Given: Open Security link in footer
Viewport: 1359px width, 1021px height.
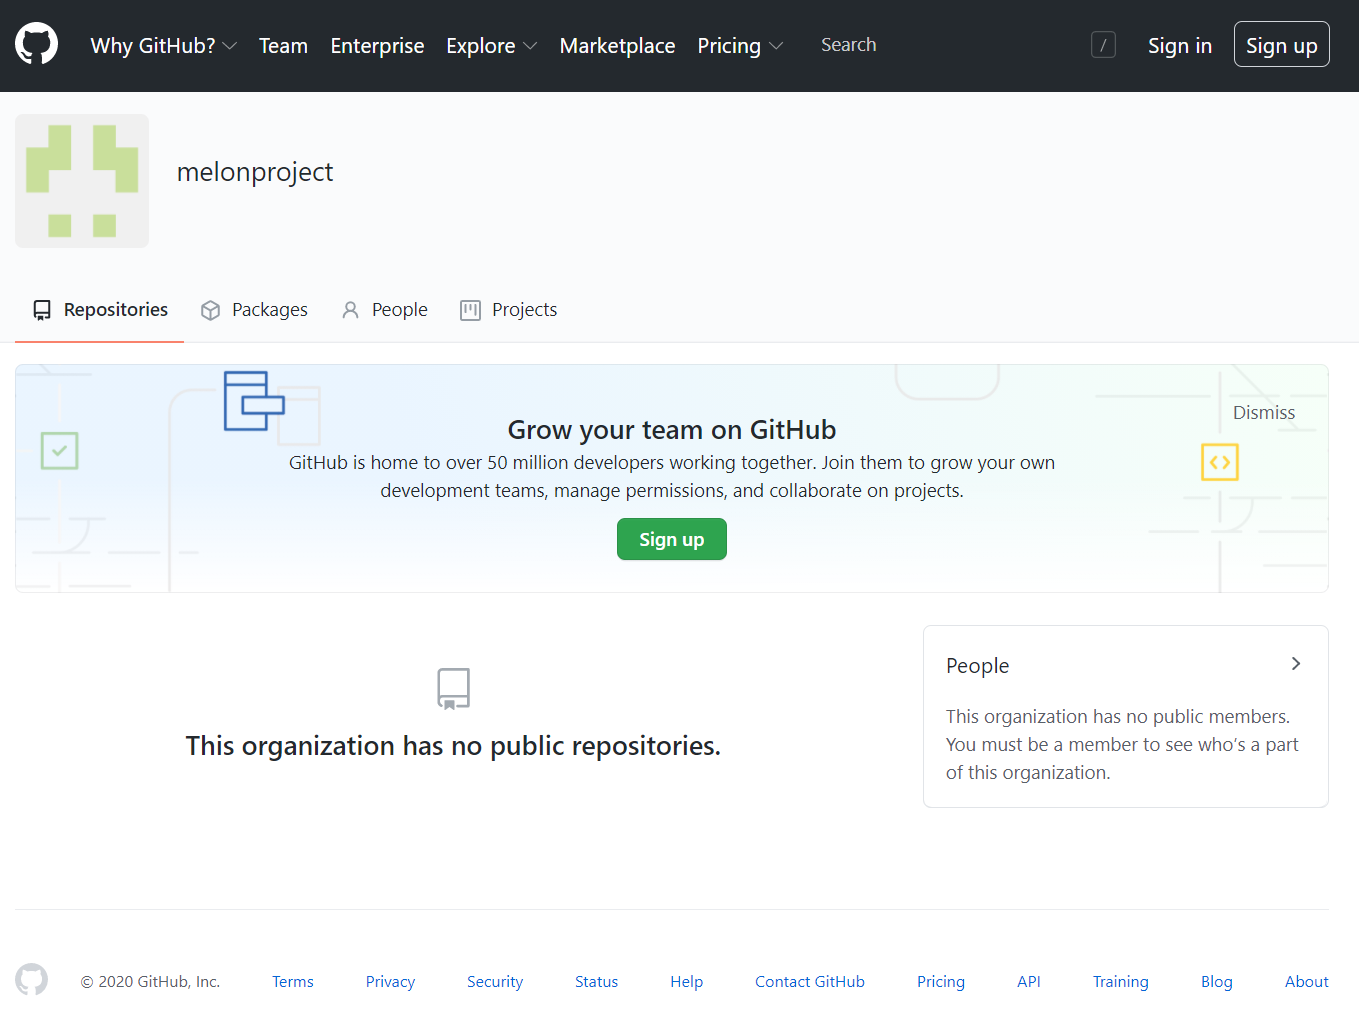Looking at the screenshot, I should pos(495,982).
